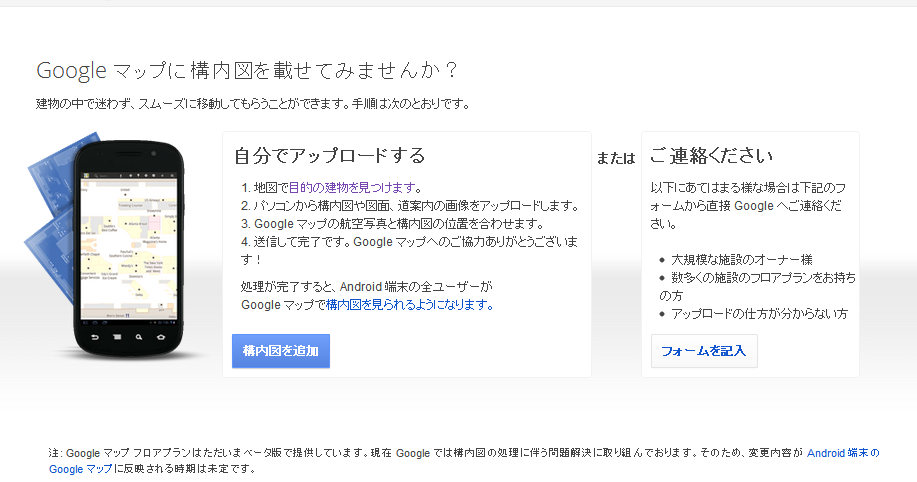This screenshot has width=917, height=482.
Task: Click the paragraph 以下にあてはまる様な場合は下記のフォーム
Action: tap(748, 206)
